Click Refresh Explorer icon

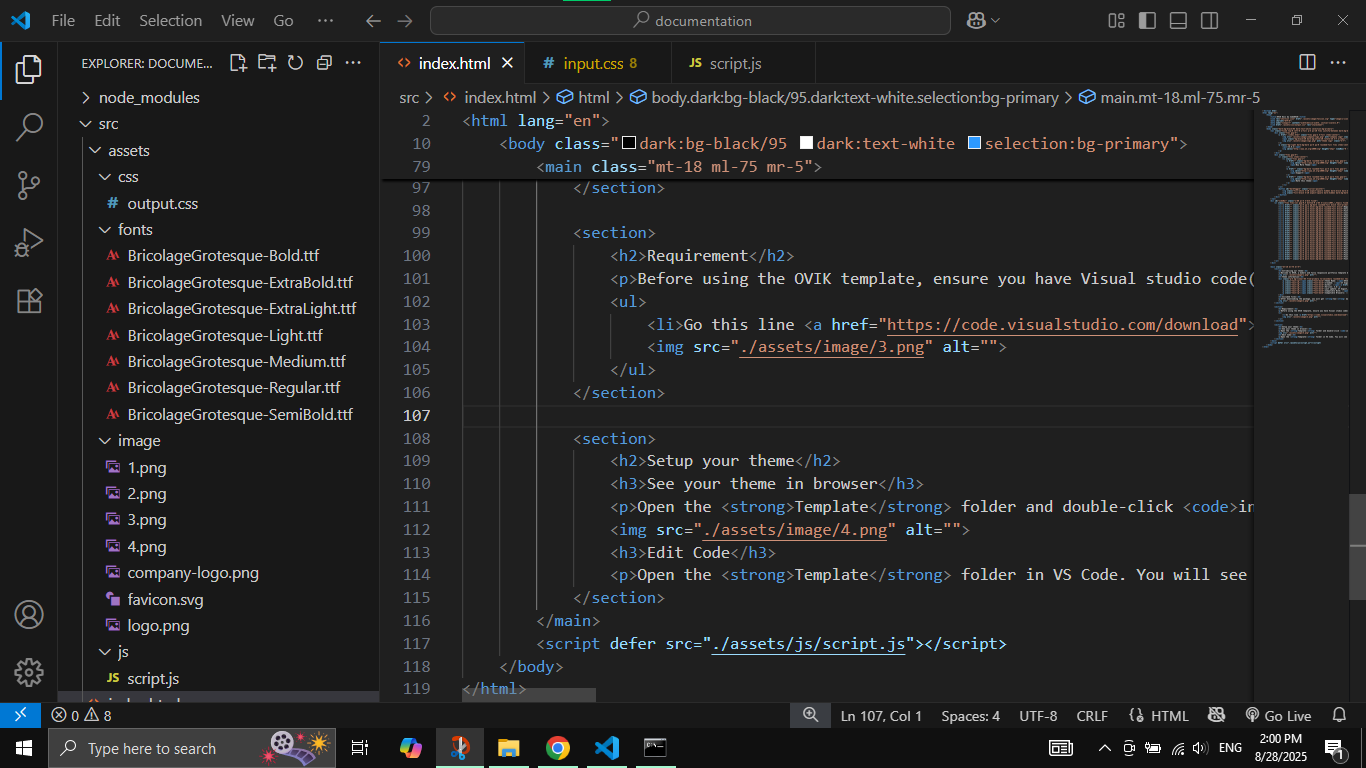(295, 63)
